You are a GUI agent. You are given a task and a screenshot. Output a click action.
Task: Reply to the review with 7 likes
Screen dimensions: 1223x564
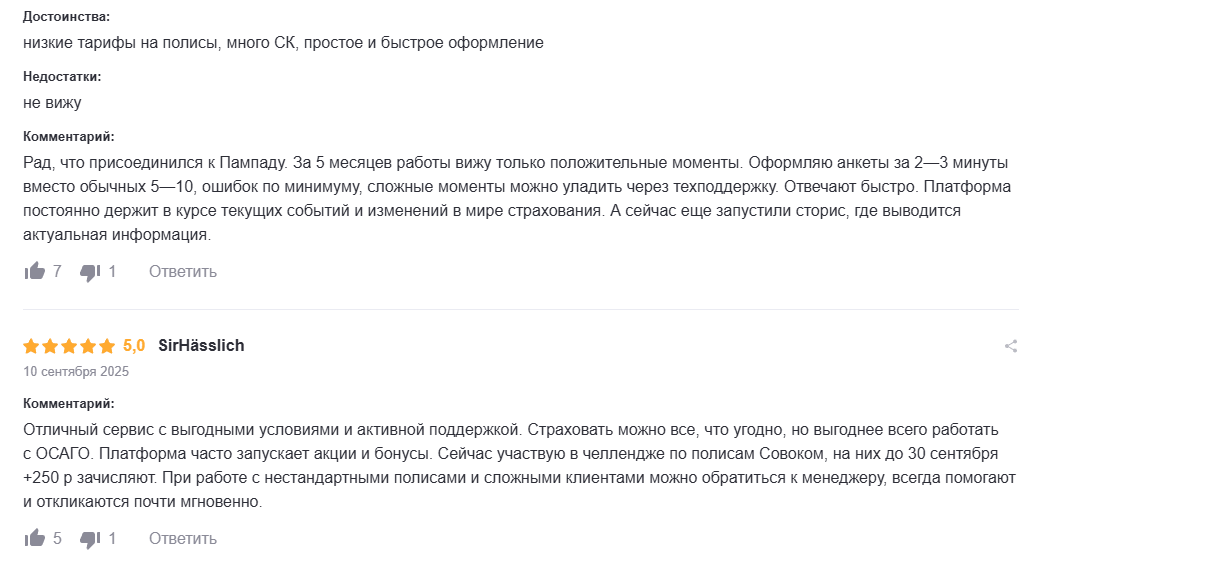tap(183, 271)
